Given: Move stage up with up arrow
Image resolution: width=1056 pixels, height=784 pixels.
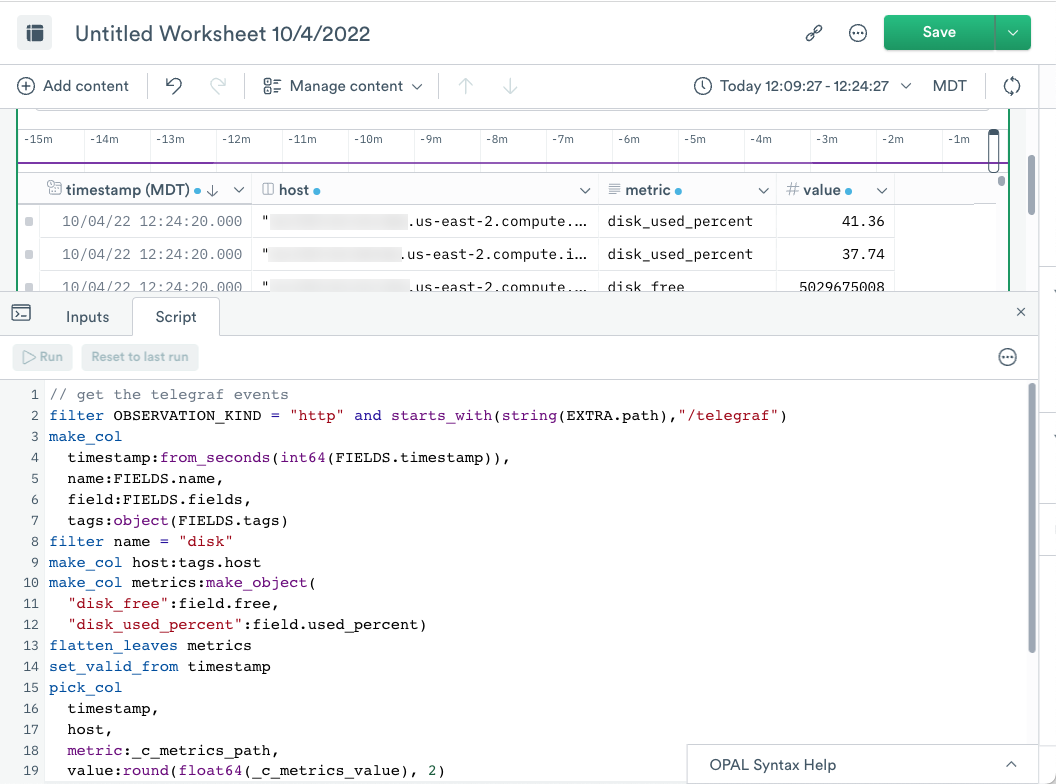Looking at the screenshot, I should coord(465,86).
